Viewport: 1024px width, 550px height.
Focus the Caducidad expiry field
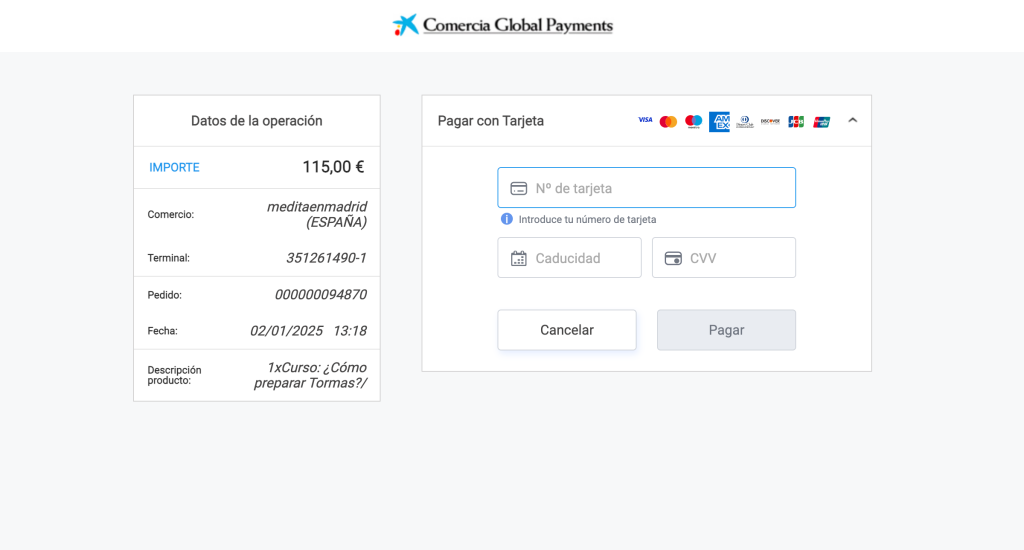(569, 257)
